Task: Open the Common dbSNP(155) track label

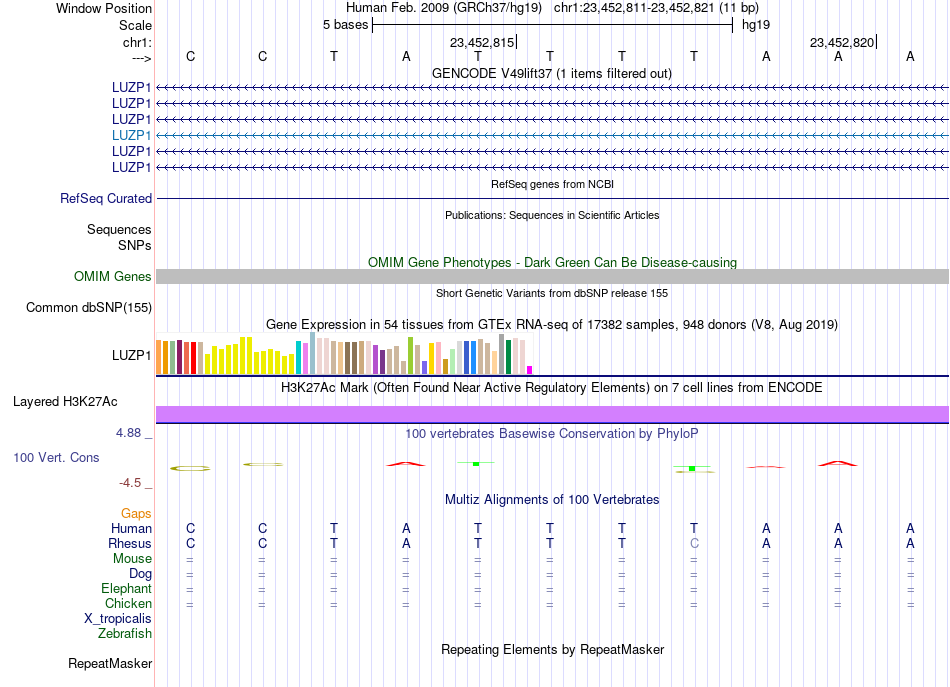Action: (x=88, y=307)
